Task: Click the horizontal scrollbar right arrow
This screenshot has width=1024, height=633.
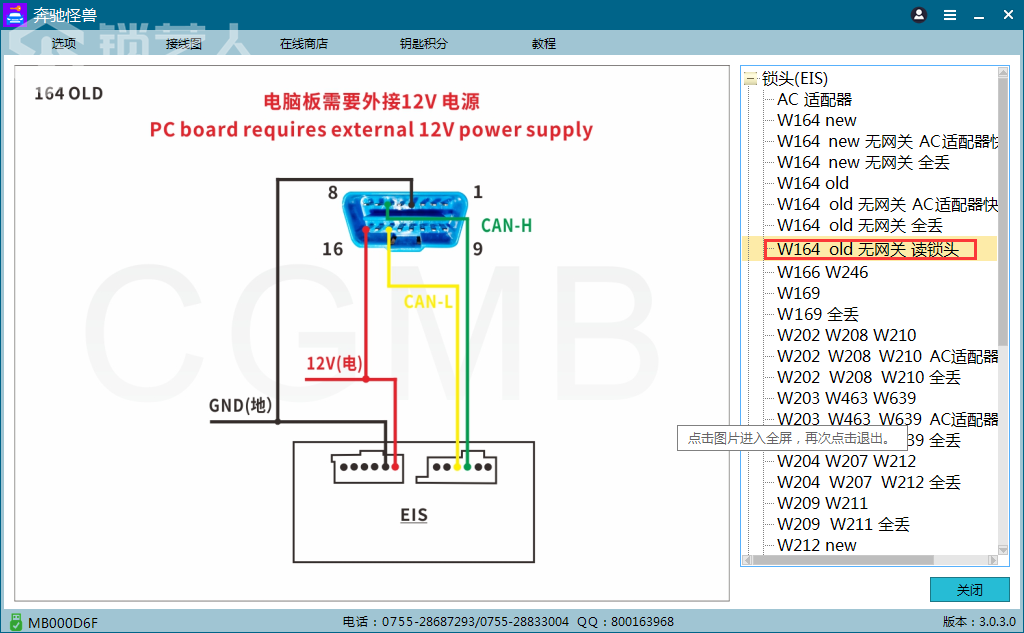Action: (993, 560)
